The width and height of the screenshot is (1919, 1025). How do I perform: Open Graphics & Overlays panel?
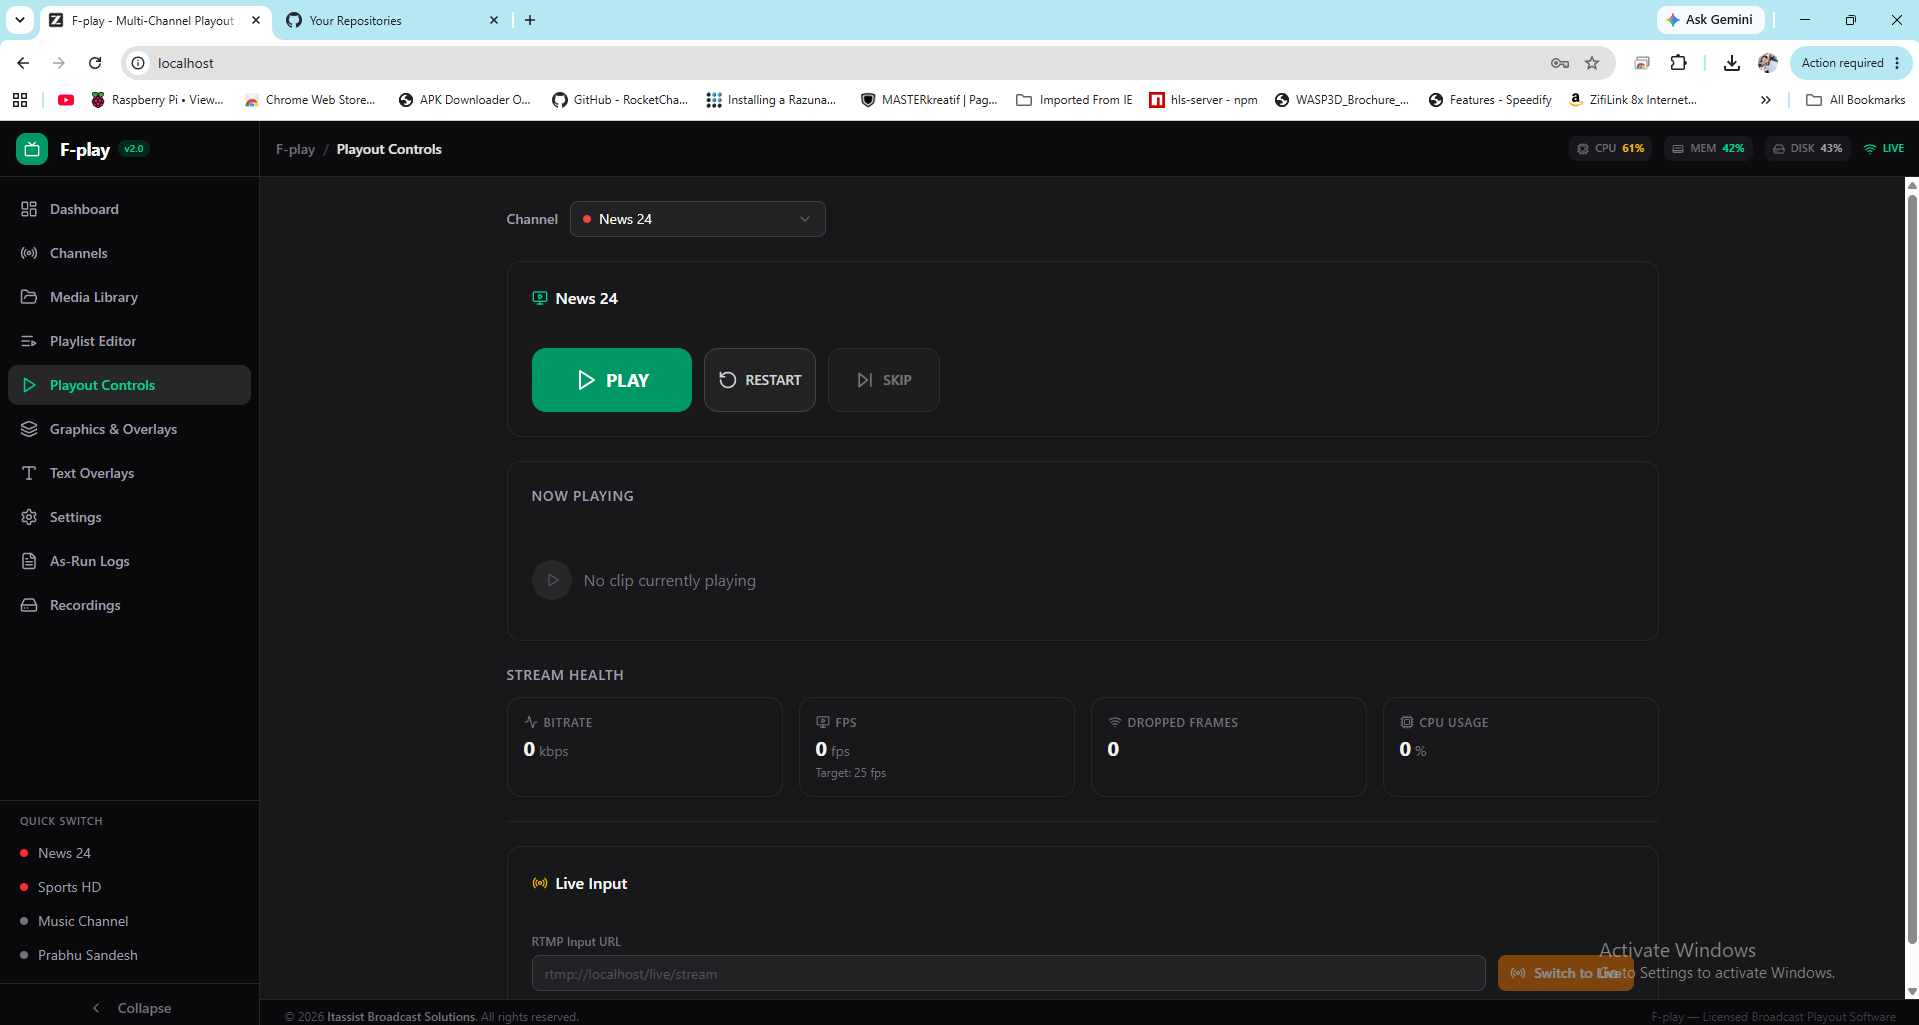pos(129,429)
